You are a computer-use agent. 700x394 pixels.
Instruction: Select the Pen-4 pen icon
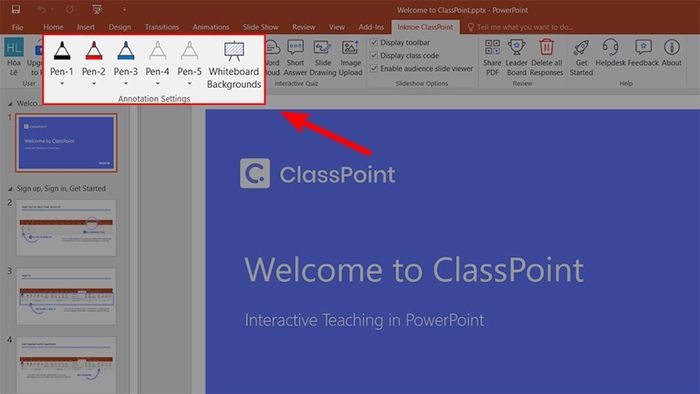click(158, 50)
